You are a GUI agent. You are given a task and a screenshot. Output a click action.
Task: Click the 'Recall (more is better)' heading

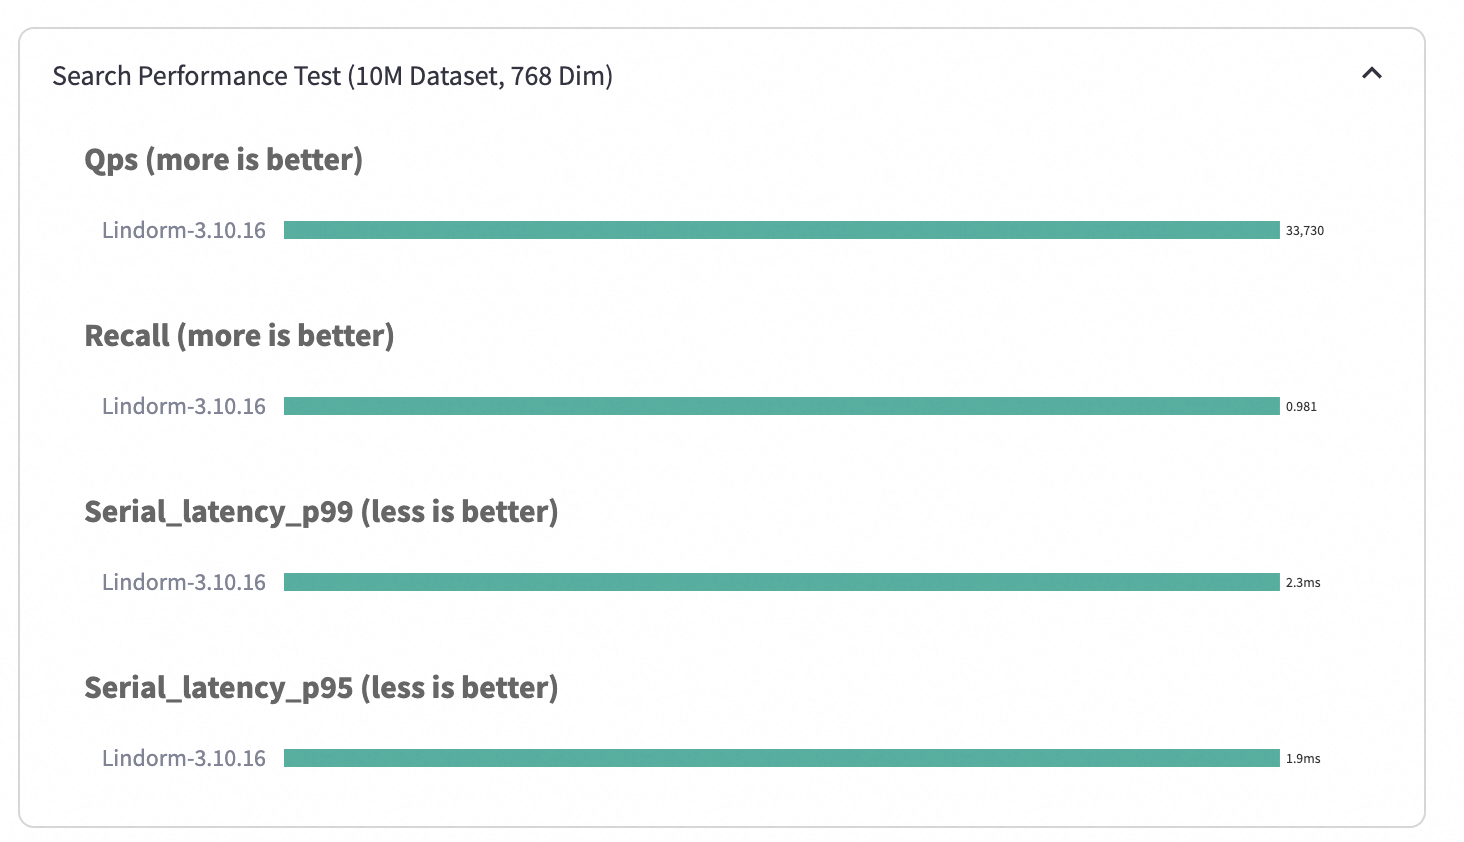239,336
